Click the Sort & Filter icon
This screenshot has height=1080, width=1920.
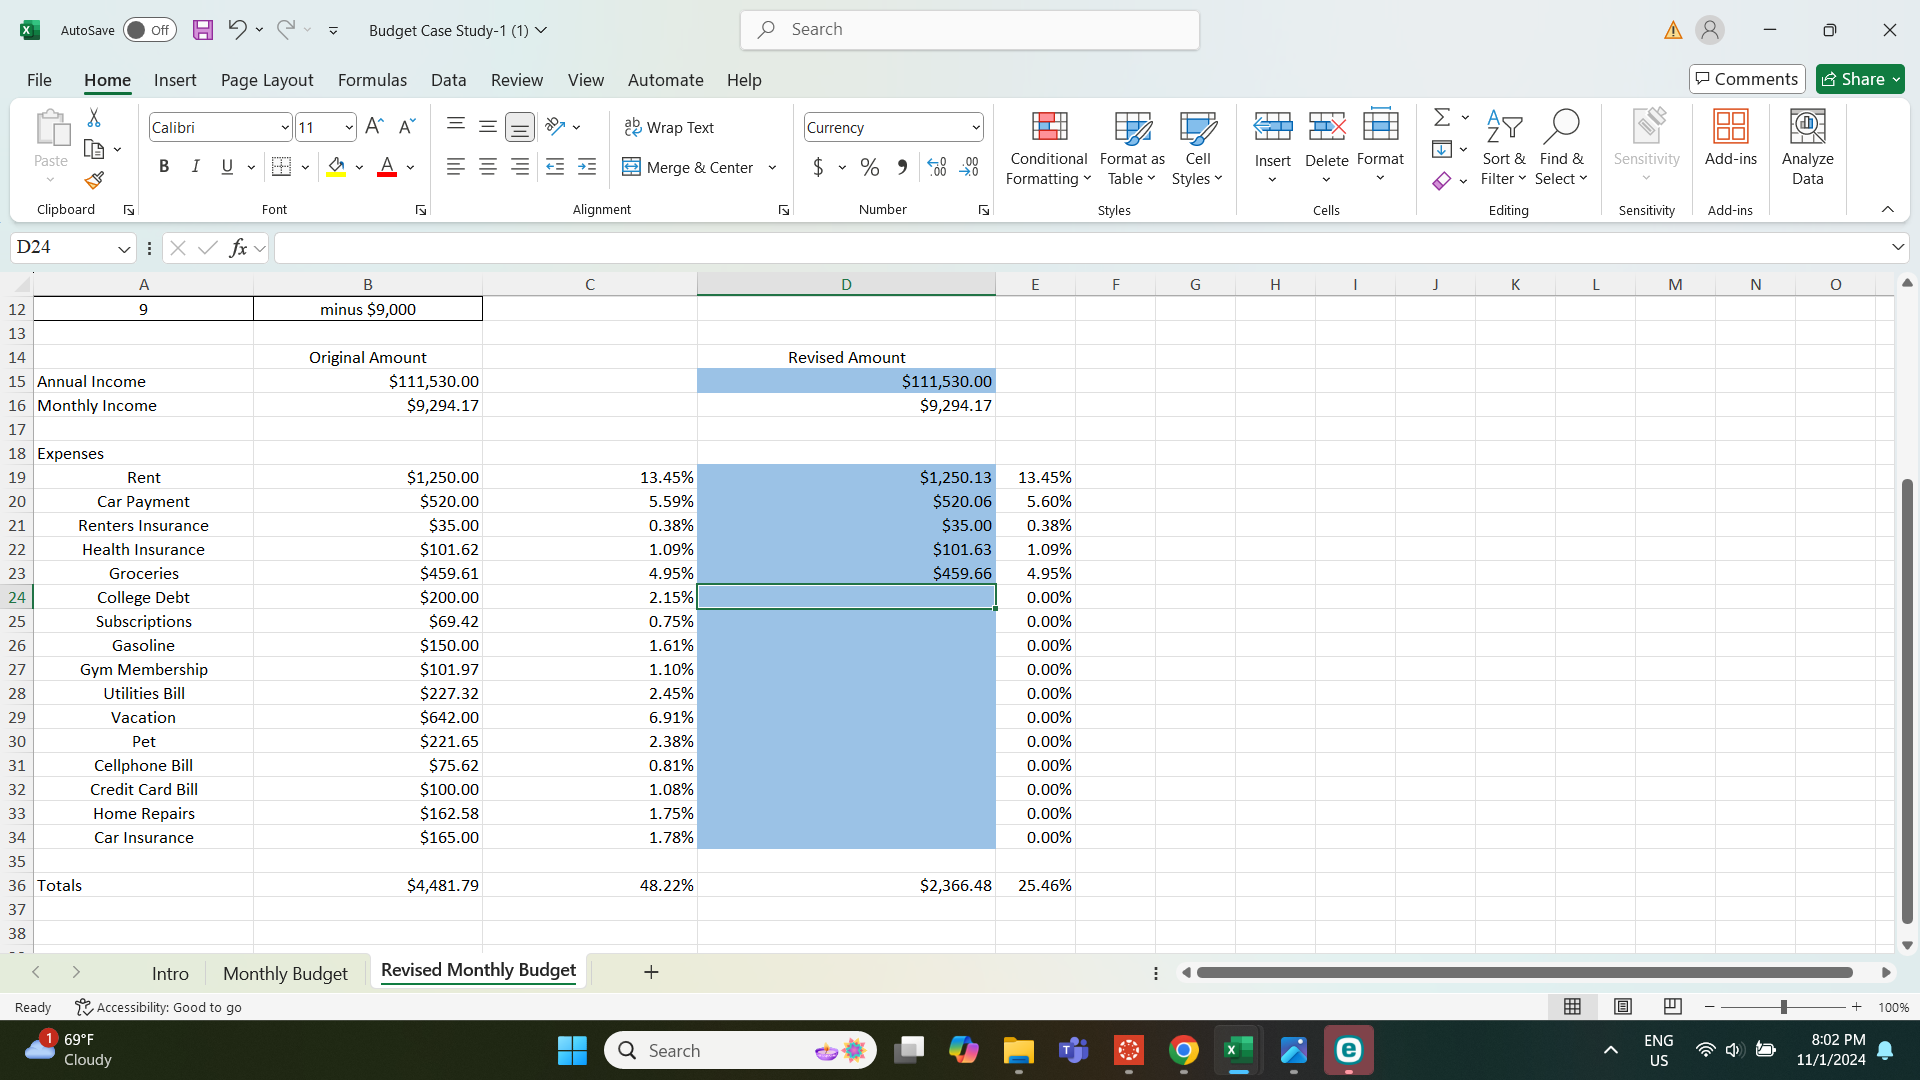[x=1503, y=127]
